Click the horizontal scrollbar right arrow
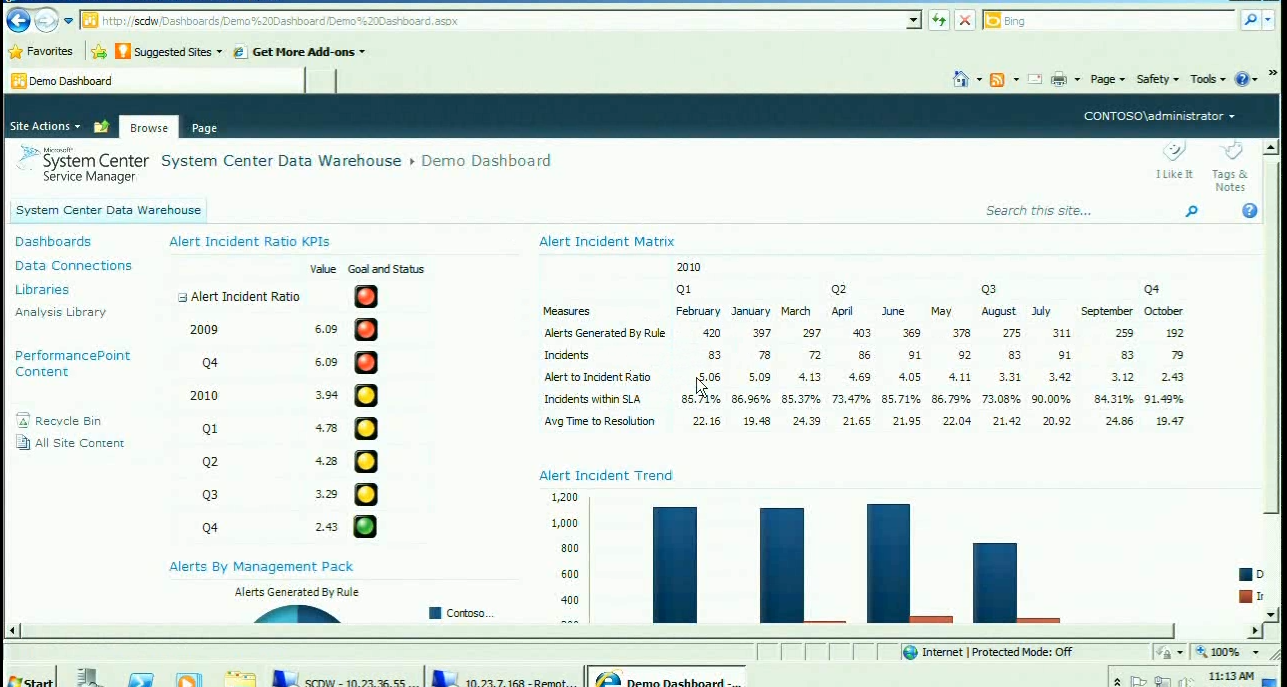Screen dimensions: 1287x687 pos(1256,631)
